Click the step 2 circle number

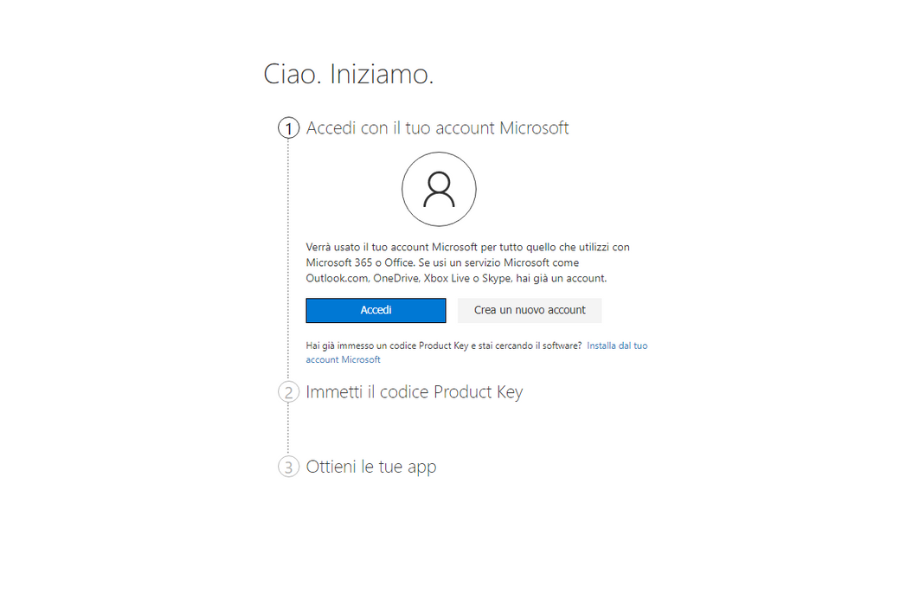click(288, 392)
